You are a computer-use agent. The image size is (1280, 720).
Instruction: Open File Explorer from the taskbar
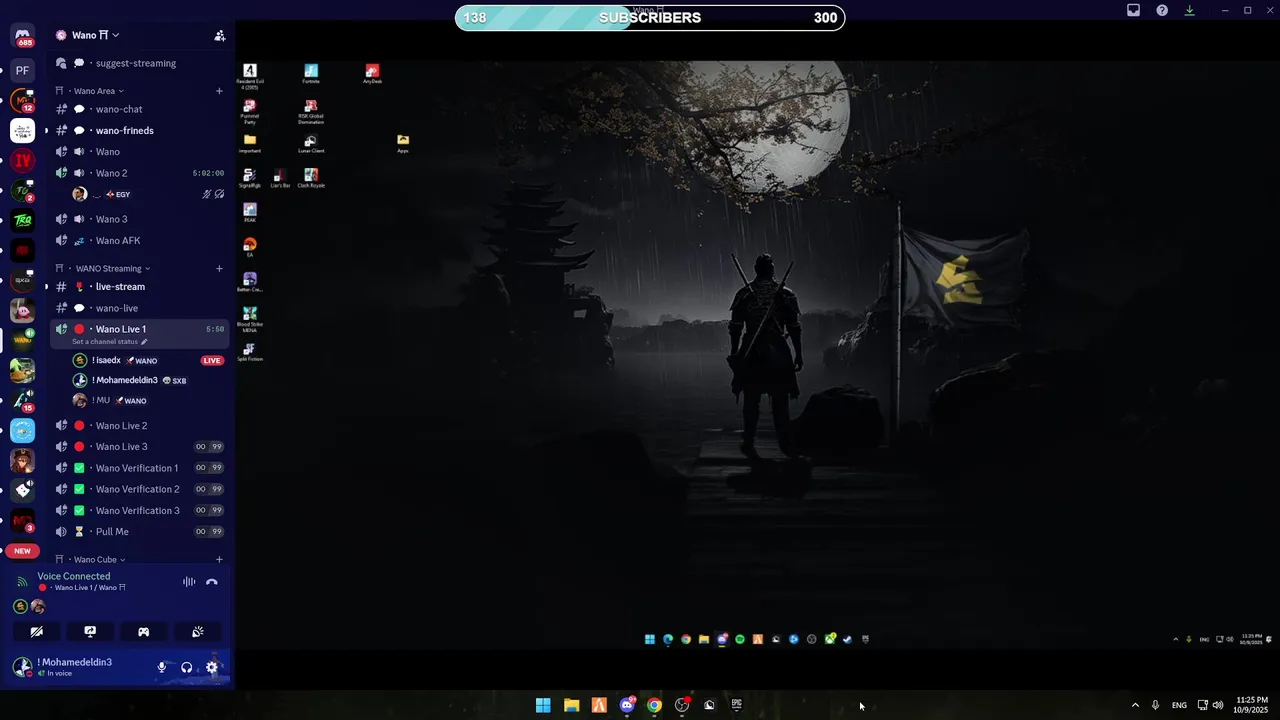click(571, 705)
